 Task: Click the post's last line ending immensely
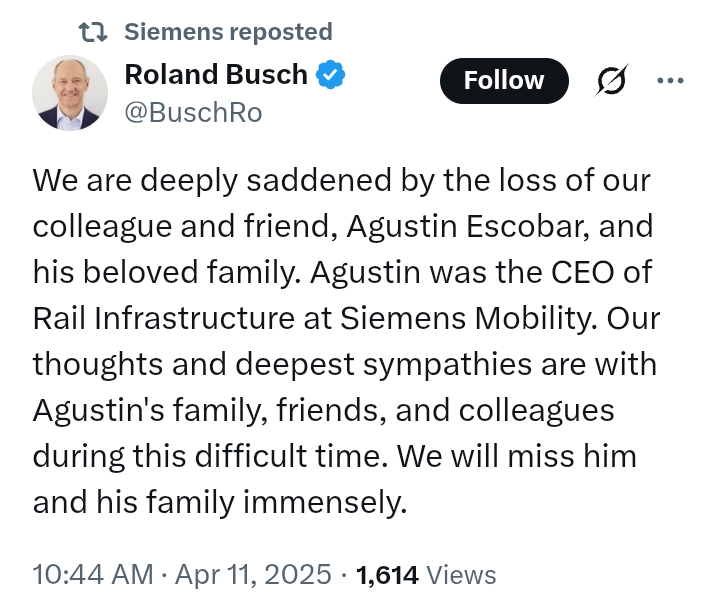tap(220, 502)
